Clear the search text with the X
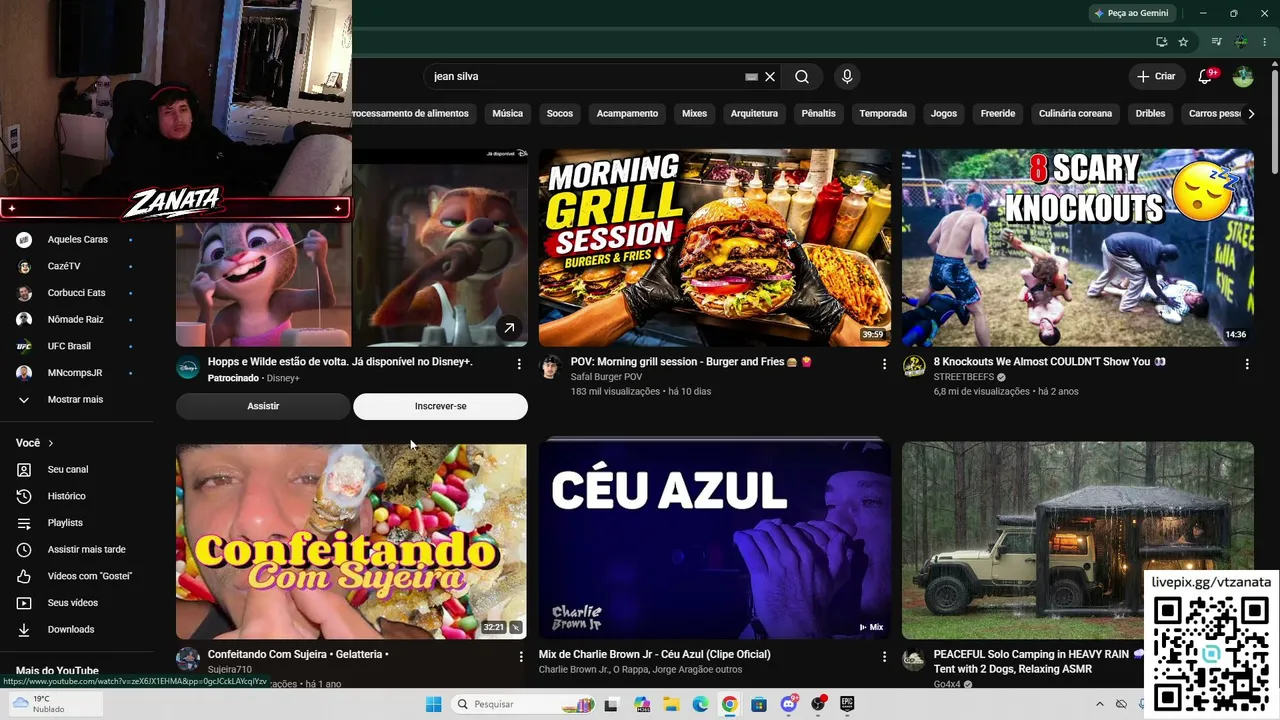 [x=770, y=77]
